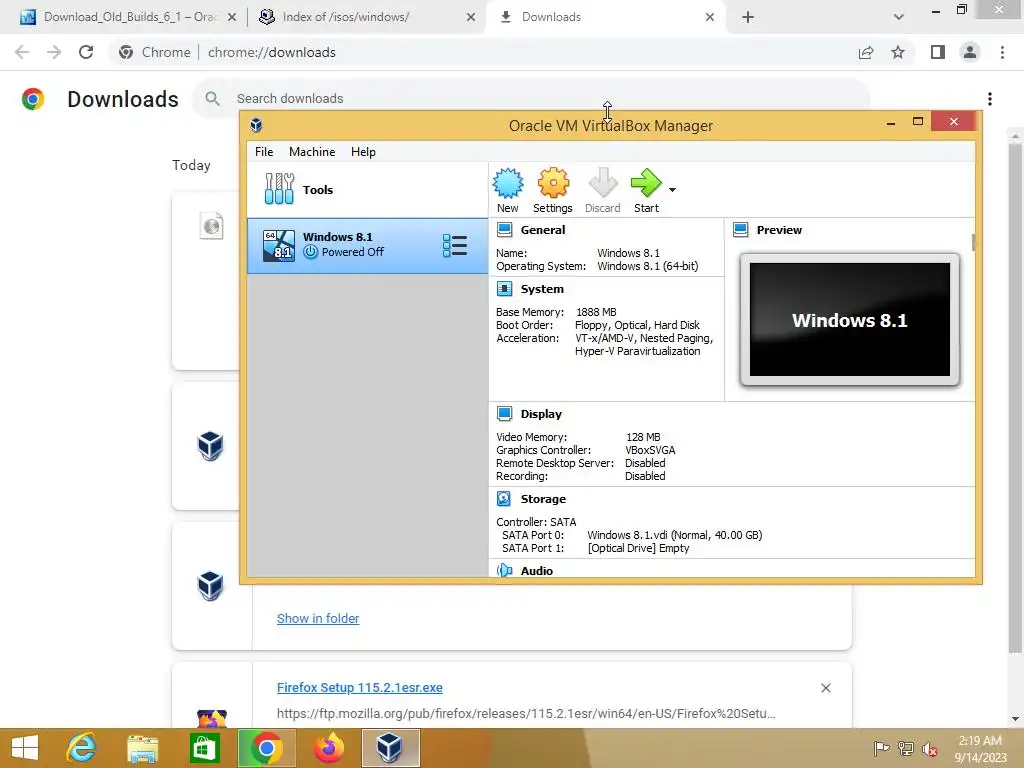Viewport: 1024px width, 768px height.
Task: Click the General section header
Action: [x=542, y=230]
